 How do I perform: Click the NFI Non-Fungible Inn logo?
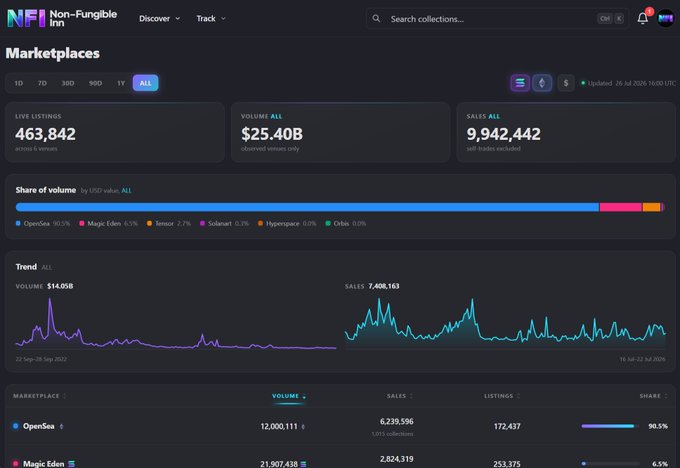(x=62, y=18)
